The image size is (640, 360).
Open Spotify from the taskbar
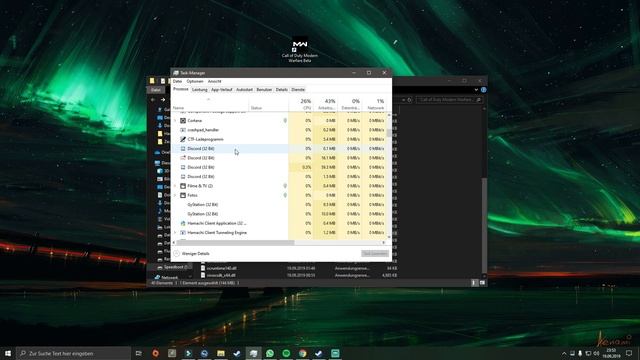click(x=286, y=353)
